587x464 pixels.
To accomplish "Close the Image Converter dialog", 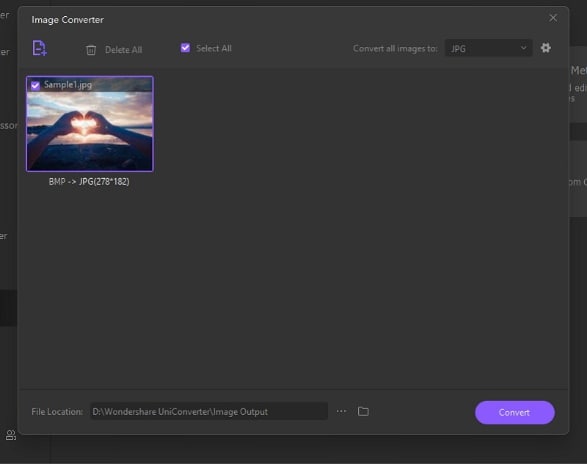I will tap(553, 18).
